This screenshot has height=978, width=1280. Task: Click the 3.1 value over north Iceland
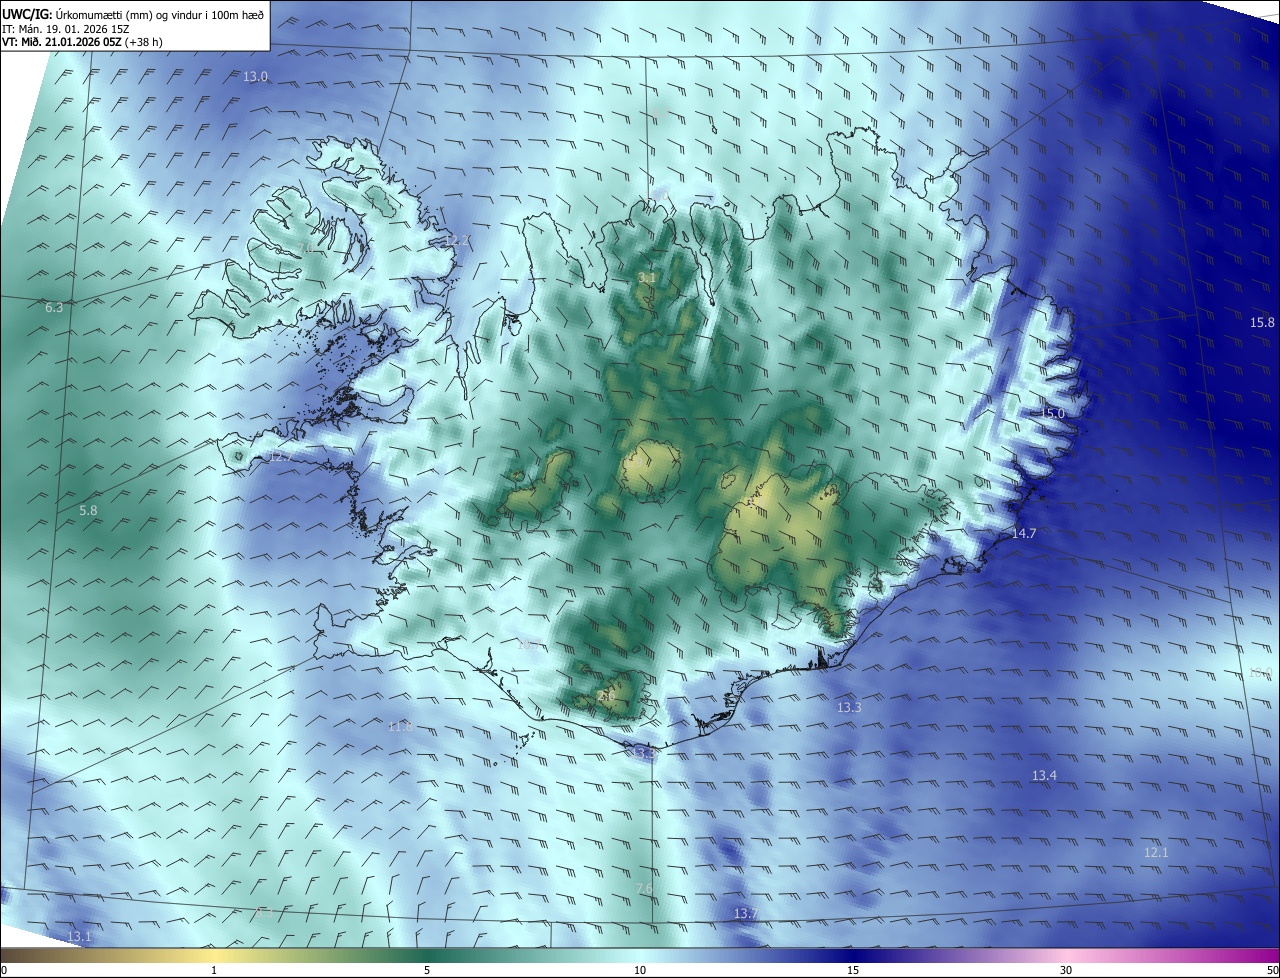pos(647,278)
